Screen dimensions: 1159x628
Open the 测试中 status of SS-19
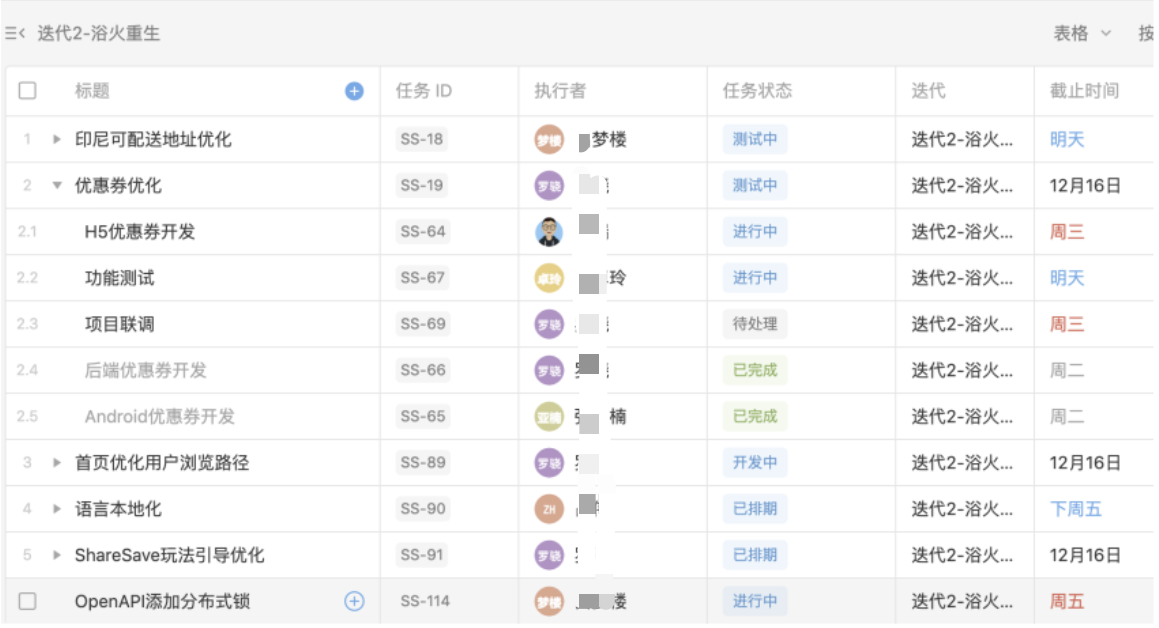pos(755,185)
